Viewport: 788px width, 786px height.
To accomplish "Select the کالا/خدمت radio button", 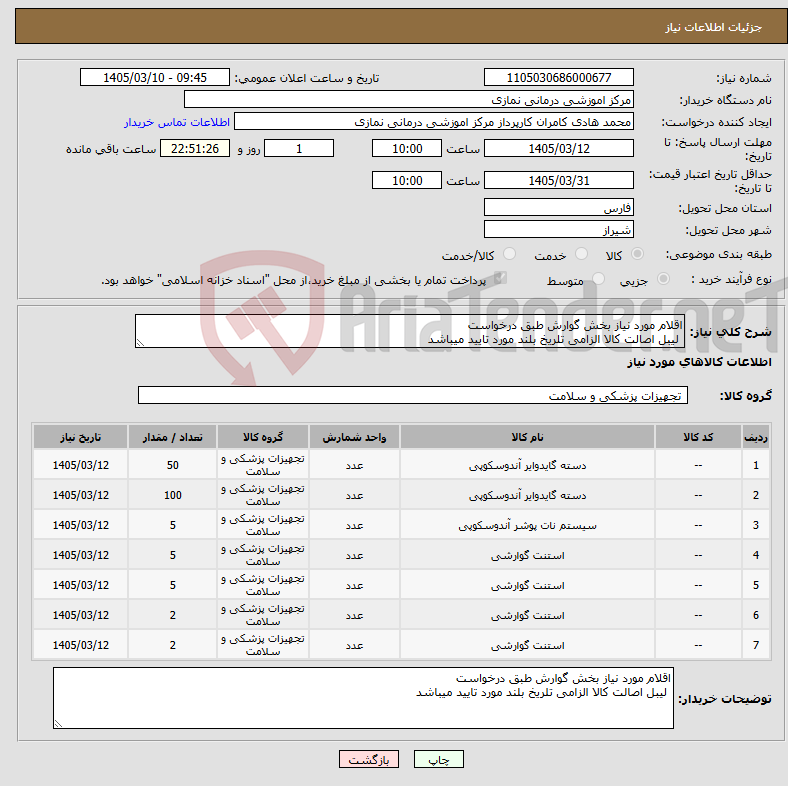I will pyautogui.click(x=510, y=254).
